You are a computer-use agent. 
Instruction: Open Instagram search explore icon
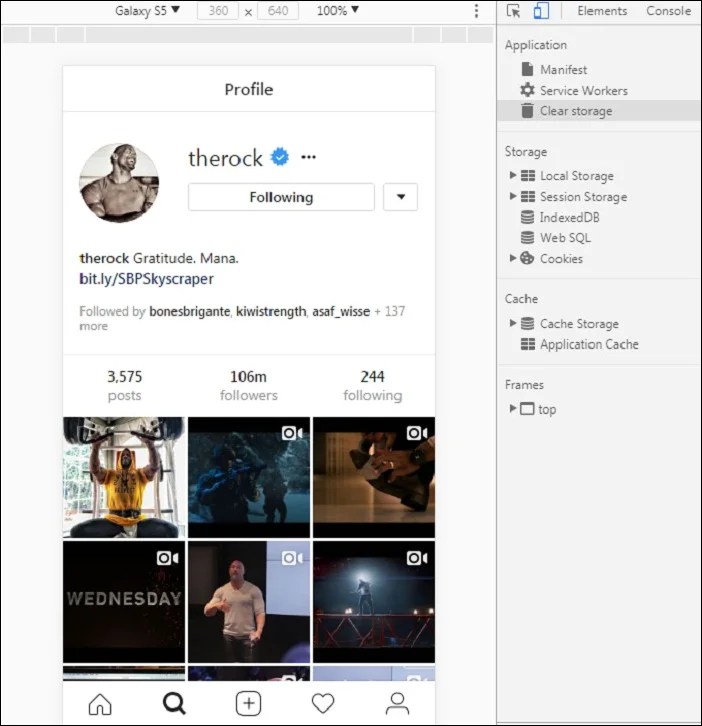click(174, 704)
